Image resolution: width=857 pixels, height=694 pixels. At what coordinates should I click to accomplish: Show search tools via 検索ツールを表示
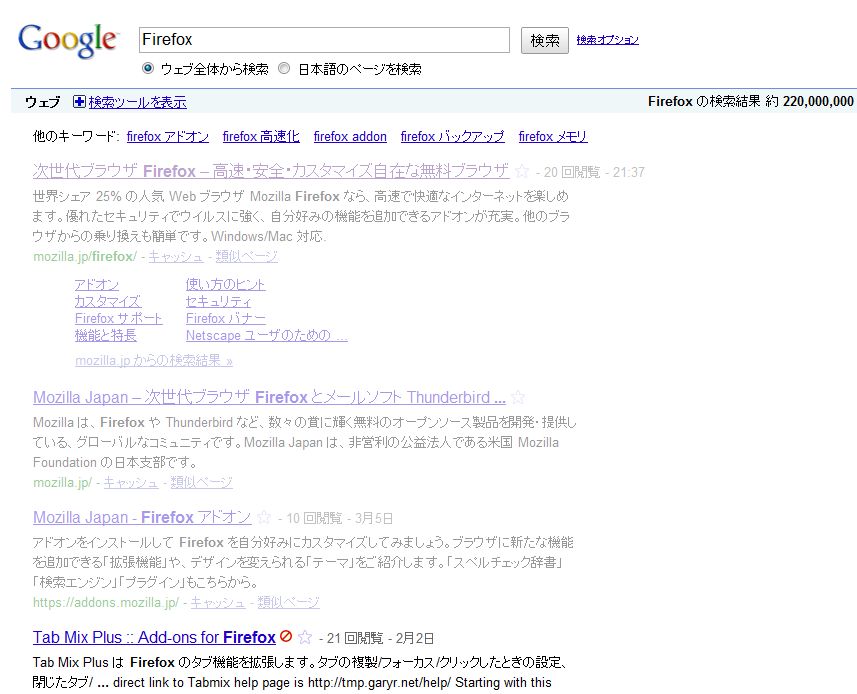pos(137,102)
